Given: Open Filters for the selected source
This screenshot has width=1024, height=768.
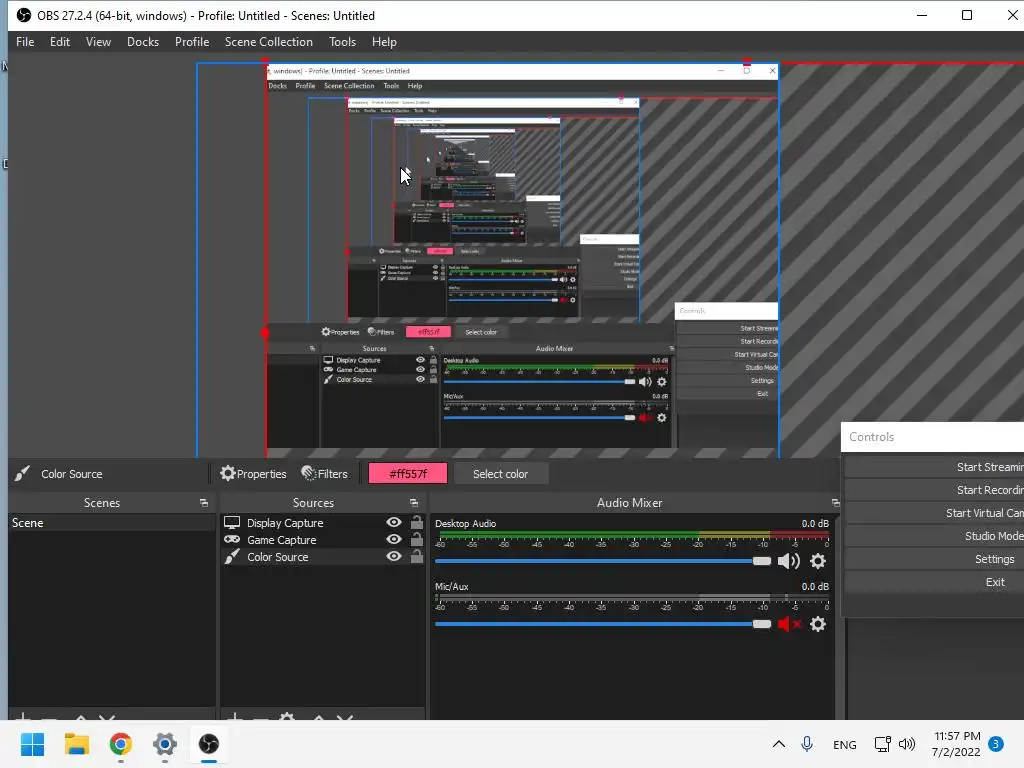Looking at the screenshot, I should 325,473.
